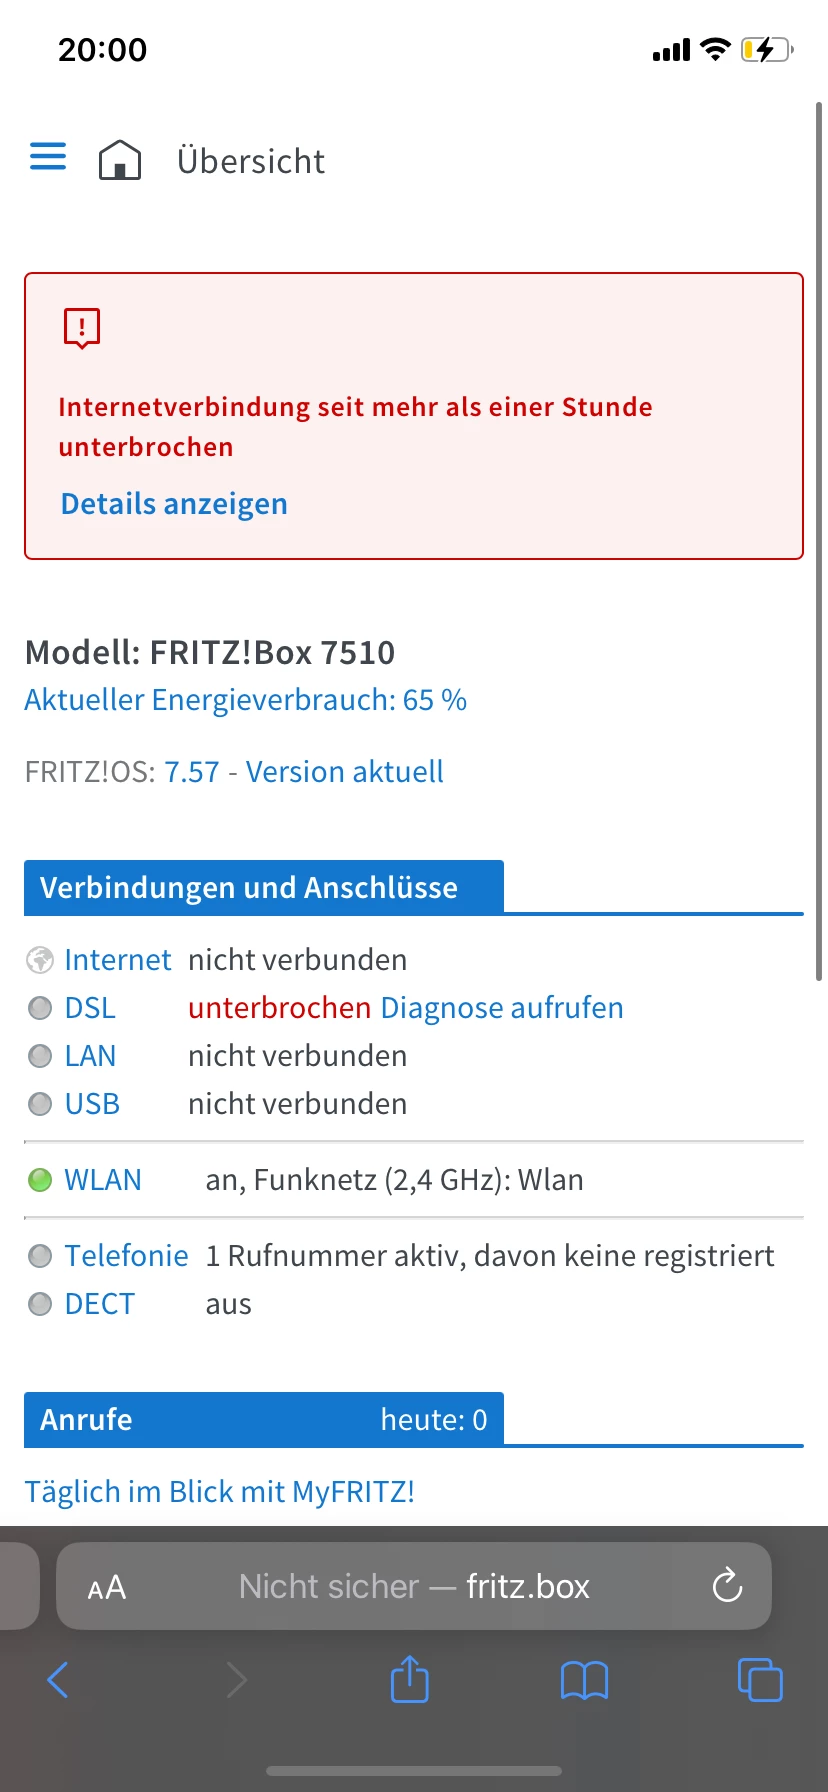Tap the green WLAN status indicator
Screen dimensions: 828x1792
pyautogui.click(x=40, y=1180)
